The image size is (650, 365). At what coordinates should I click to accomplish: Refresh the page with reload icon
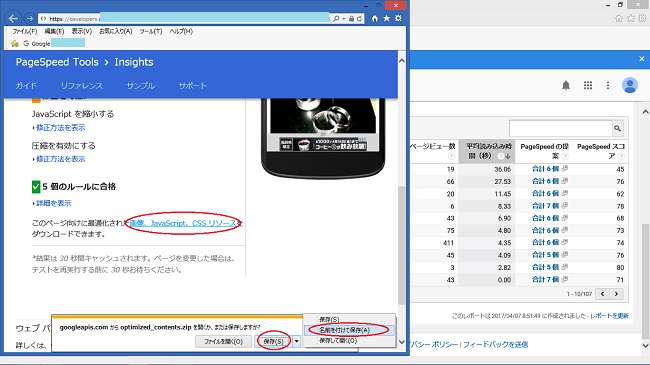(359, 19)
